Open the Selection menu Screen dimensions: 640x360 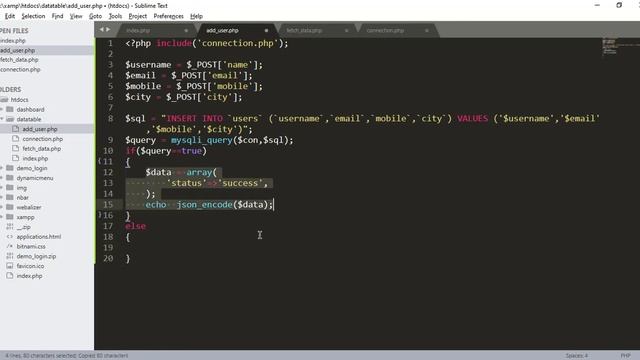pos(33,16)
